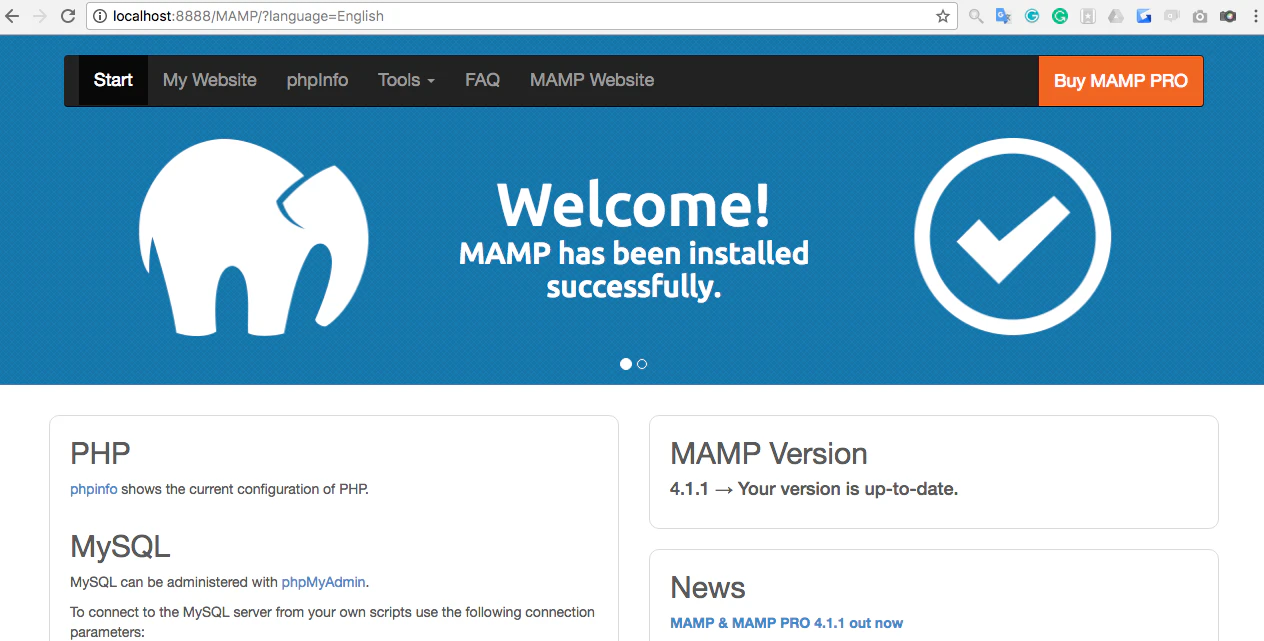Open the Google Drive extension icon
The height and width of the screenshot is (641, 1264).
[x=1116, y=16]
